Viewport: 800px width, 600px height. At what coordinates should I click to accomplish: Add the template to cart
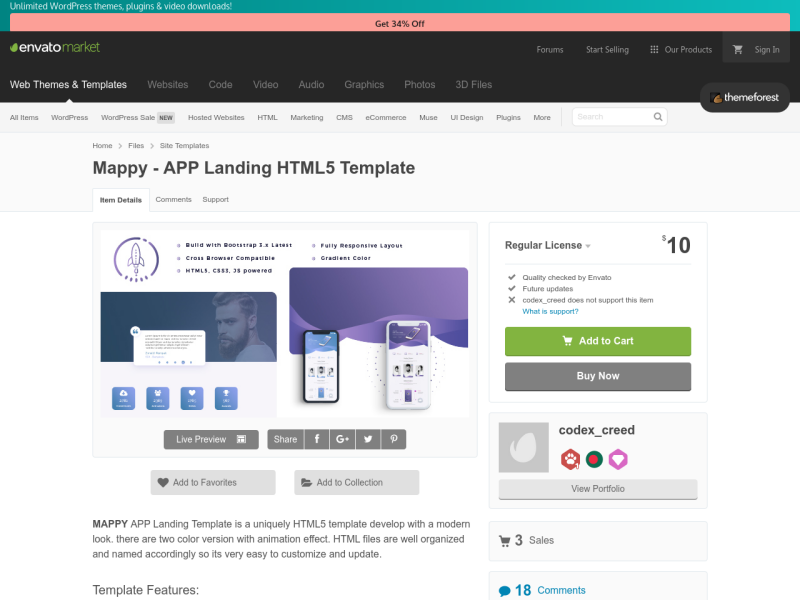coord(597,341)
